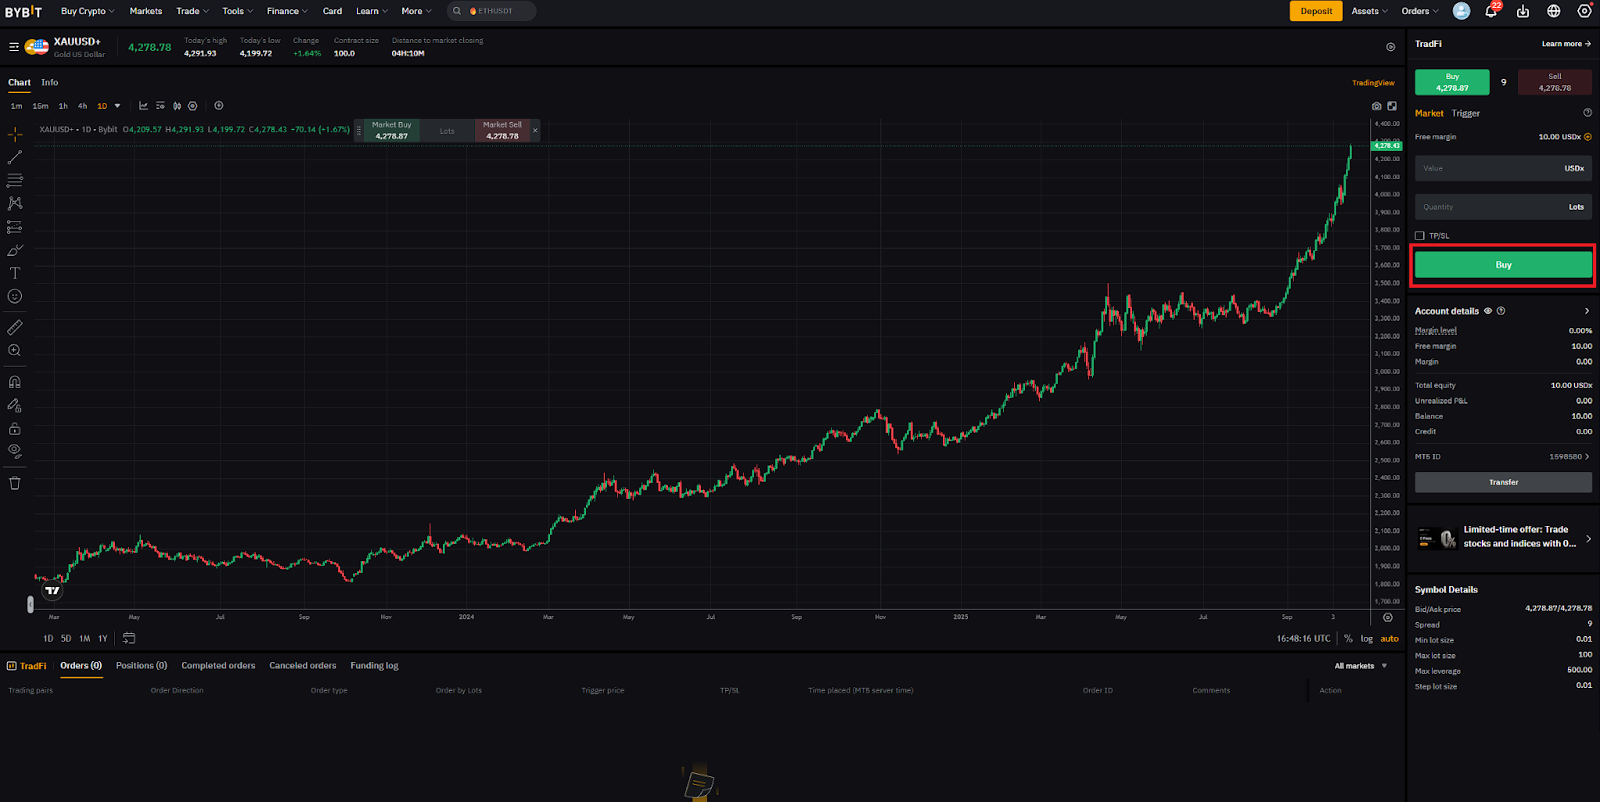Toggle hide all drawings eye icon
The height and width of the screenshot is (802, 1600).
pyautogui.click(x=15, y=451)
